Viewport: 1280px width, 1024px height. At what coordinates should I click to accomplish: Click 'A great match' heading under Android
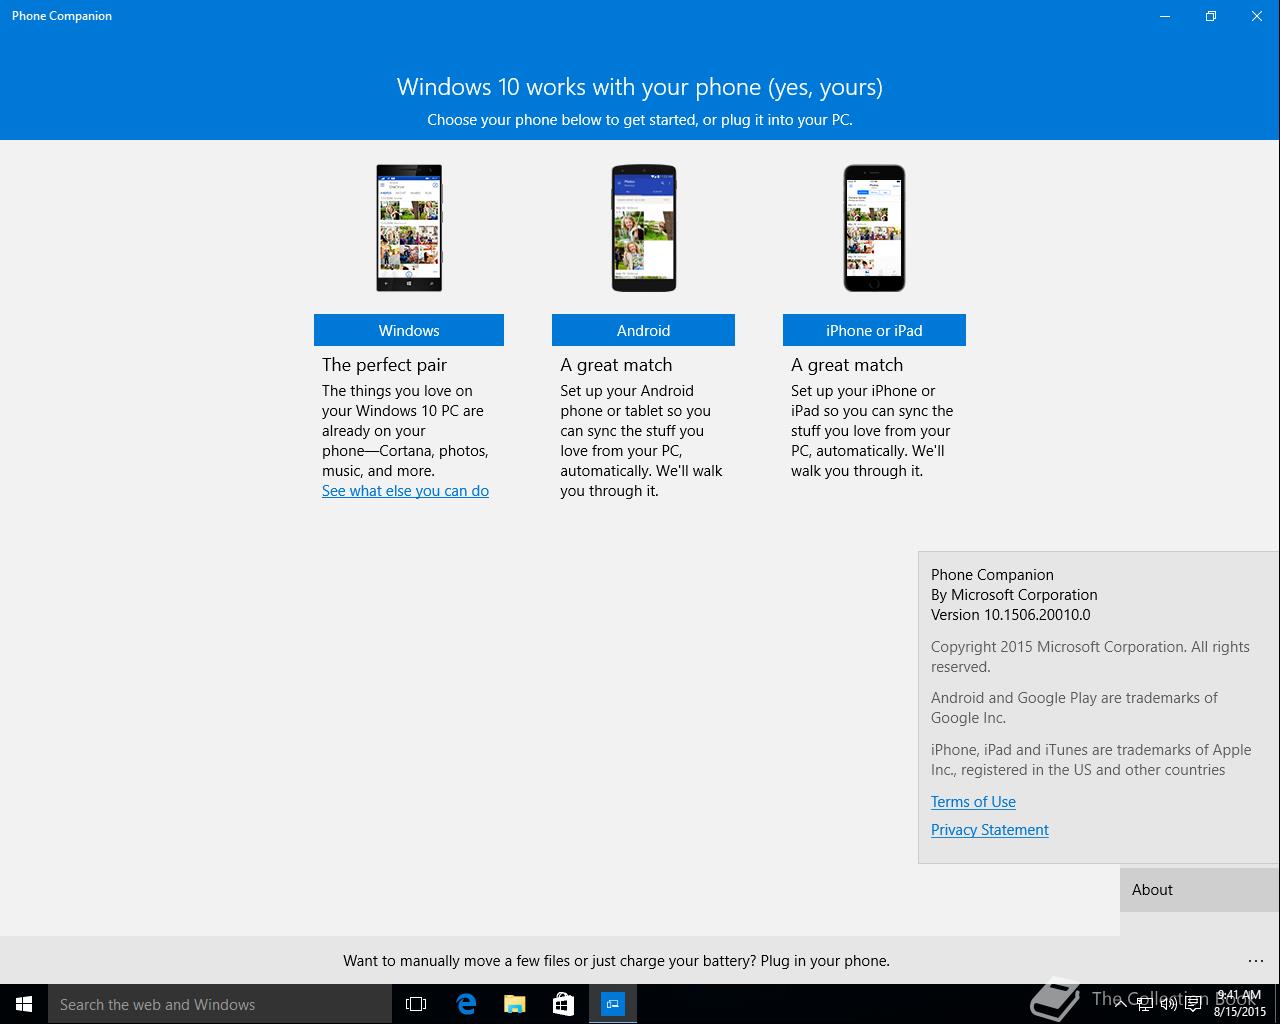616,365
